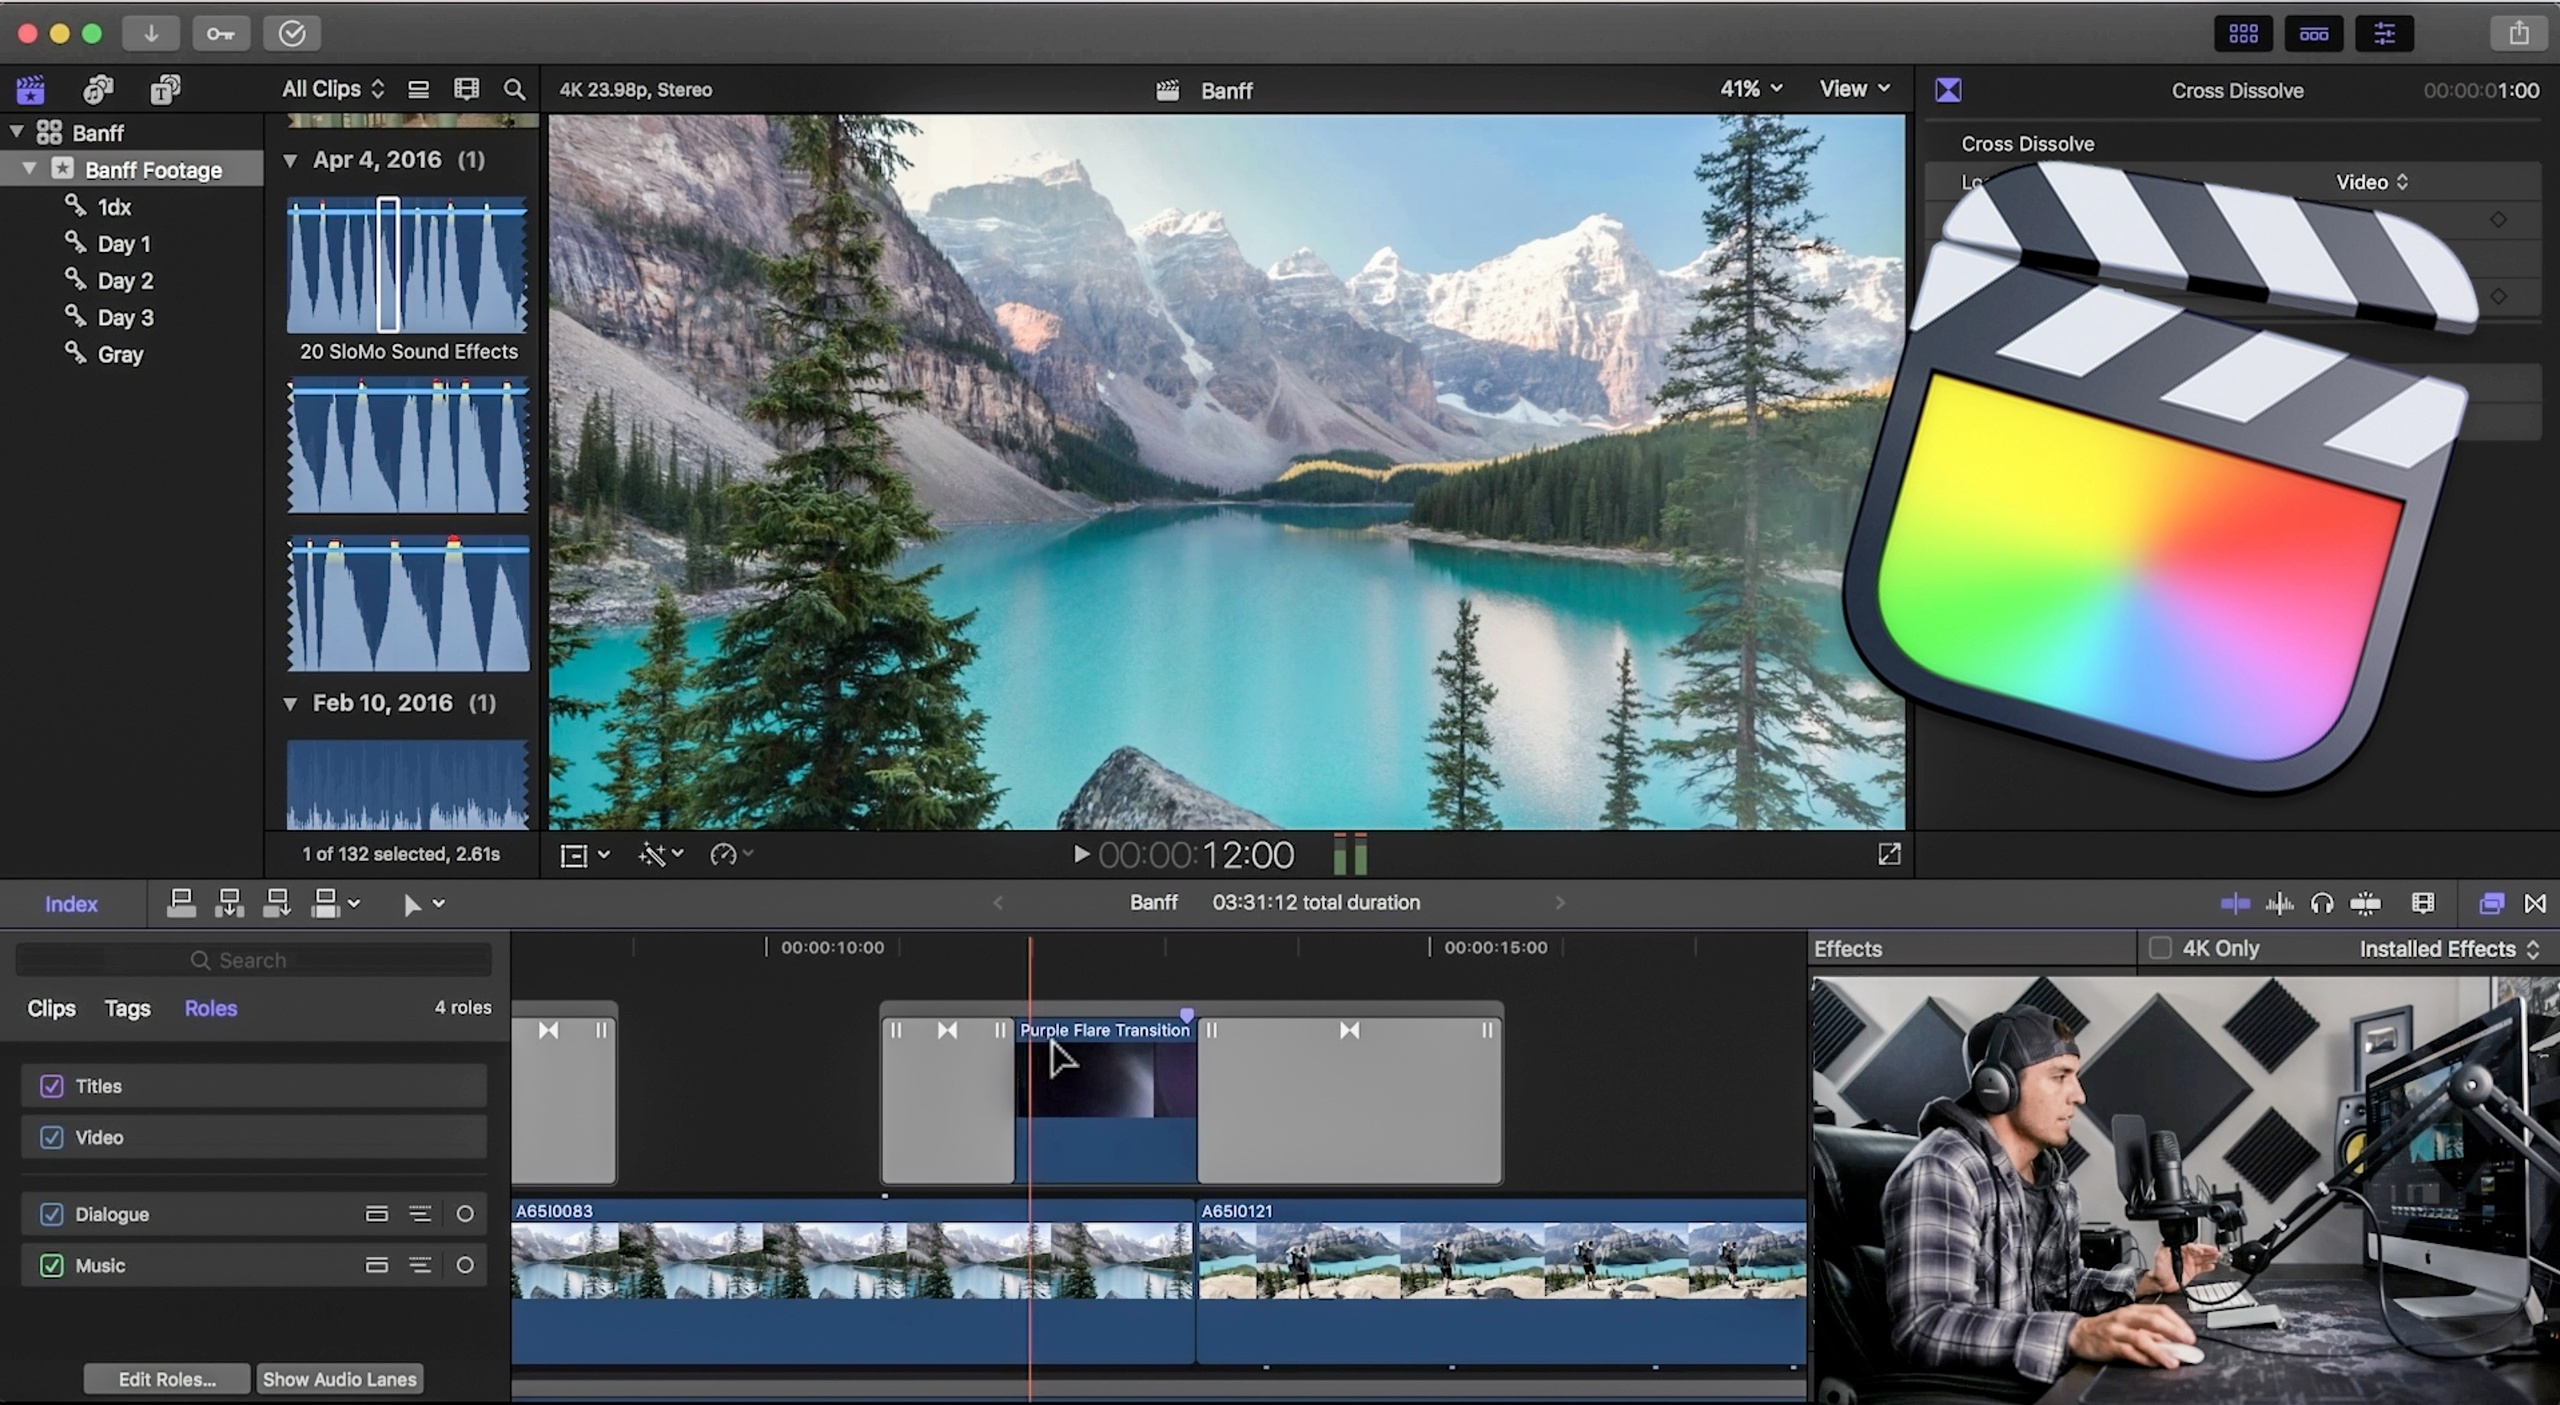Switch to the Tags tab

coord(127,1008)
